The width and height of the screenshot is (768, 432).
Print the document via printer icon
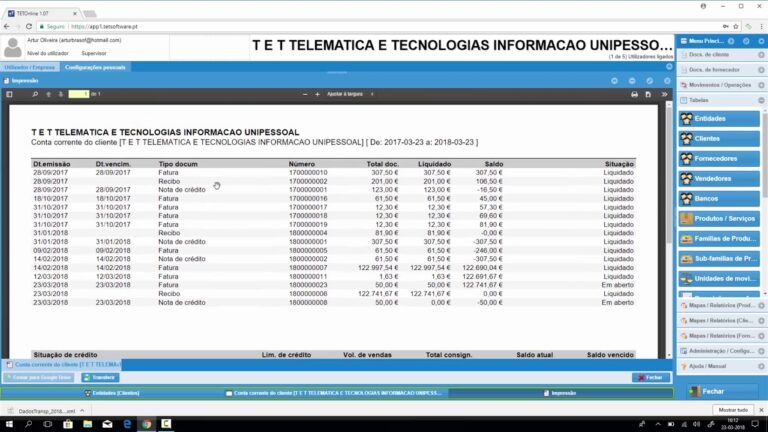coord(634,94)
